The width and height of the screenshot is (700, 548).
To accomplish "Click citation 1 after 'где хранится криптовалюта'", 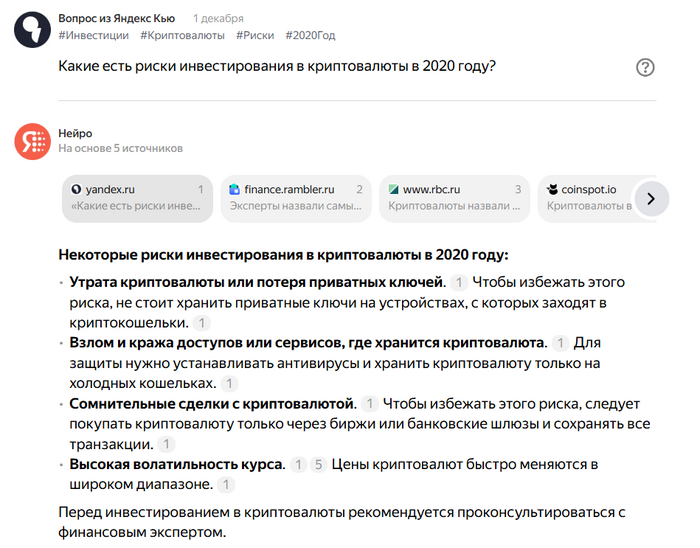I will (x=560, y=343).
